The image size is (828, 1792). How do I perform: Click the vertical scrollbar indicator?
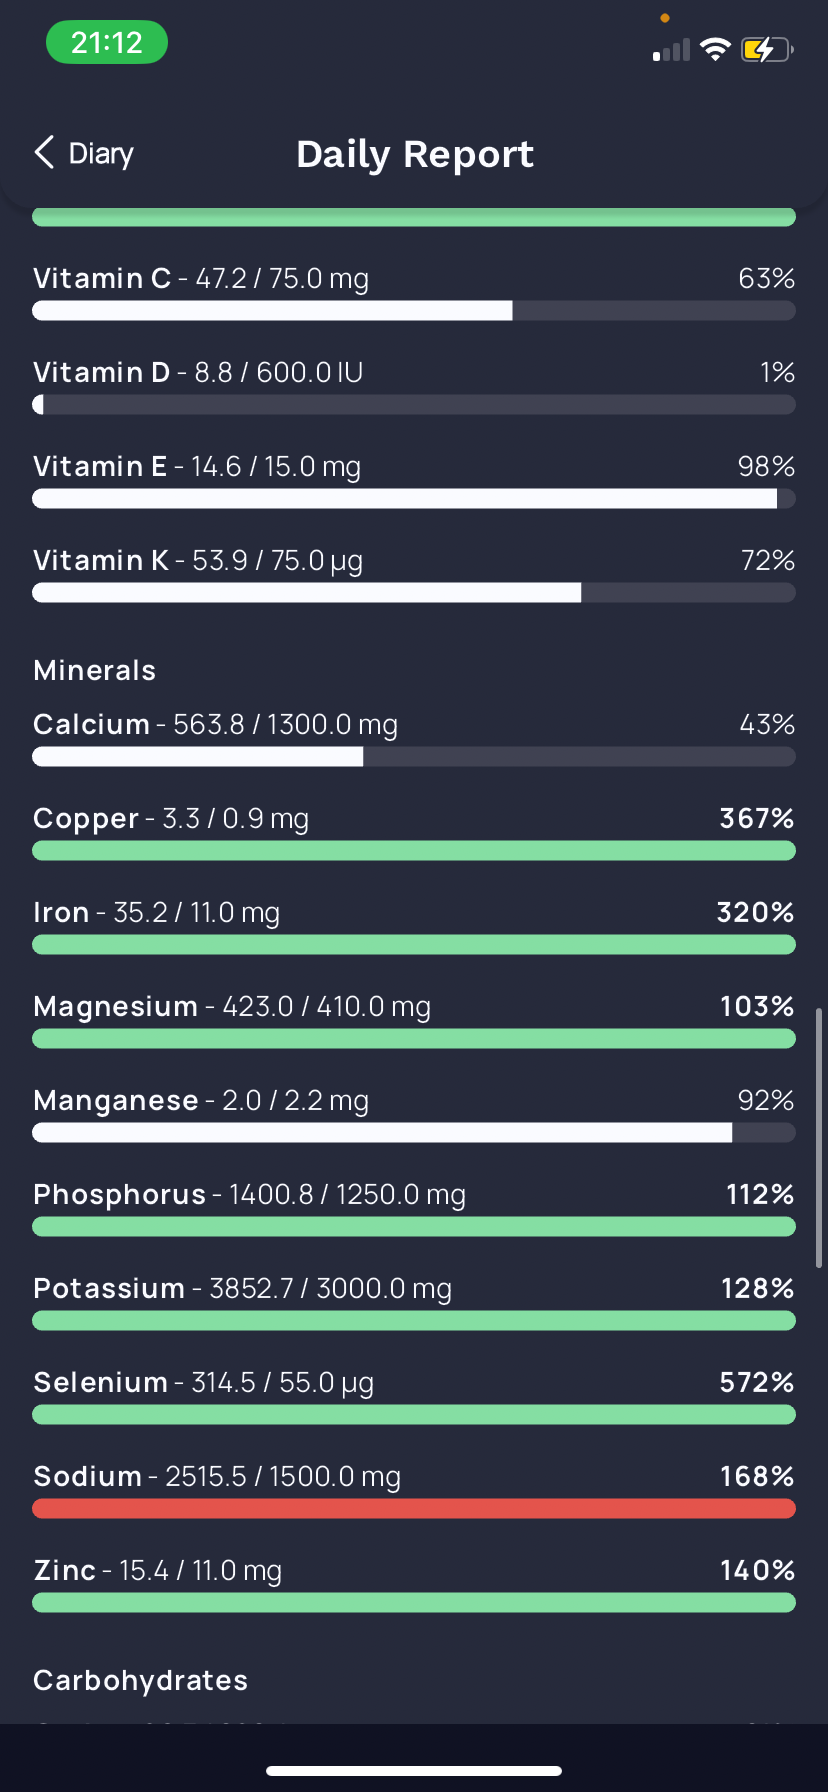click(x=819, y=1138)
